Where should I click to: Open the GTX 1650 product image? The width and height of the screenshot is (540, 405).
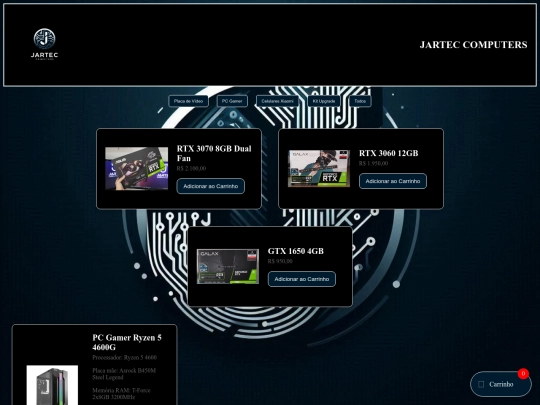[228, 267]
